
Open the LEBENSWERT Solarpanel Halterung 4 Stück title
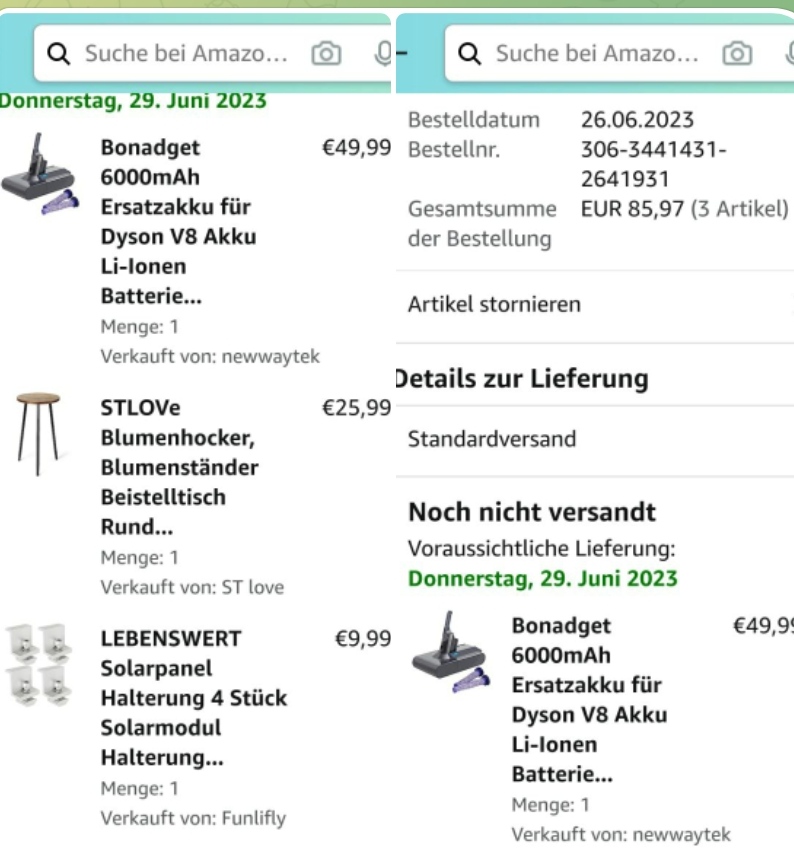[193, 698]
